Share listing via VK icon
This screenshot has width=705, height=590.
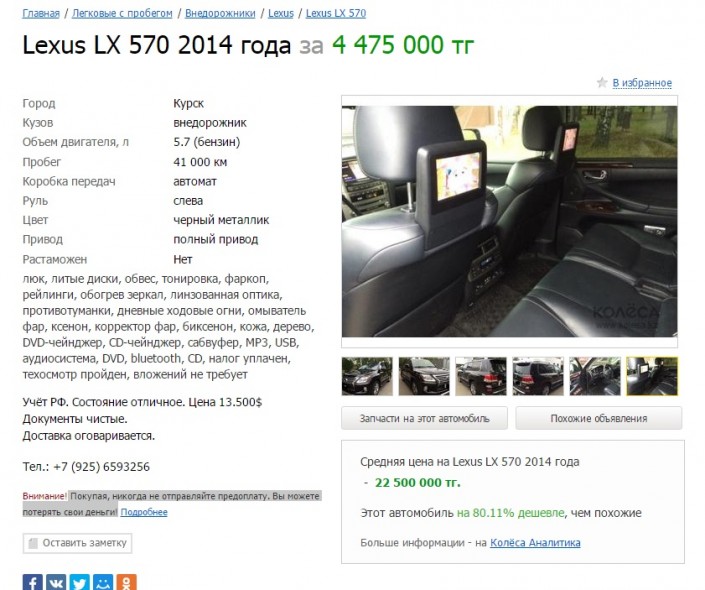(56, 582)
